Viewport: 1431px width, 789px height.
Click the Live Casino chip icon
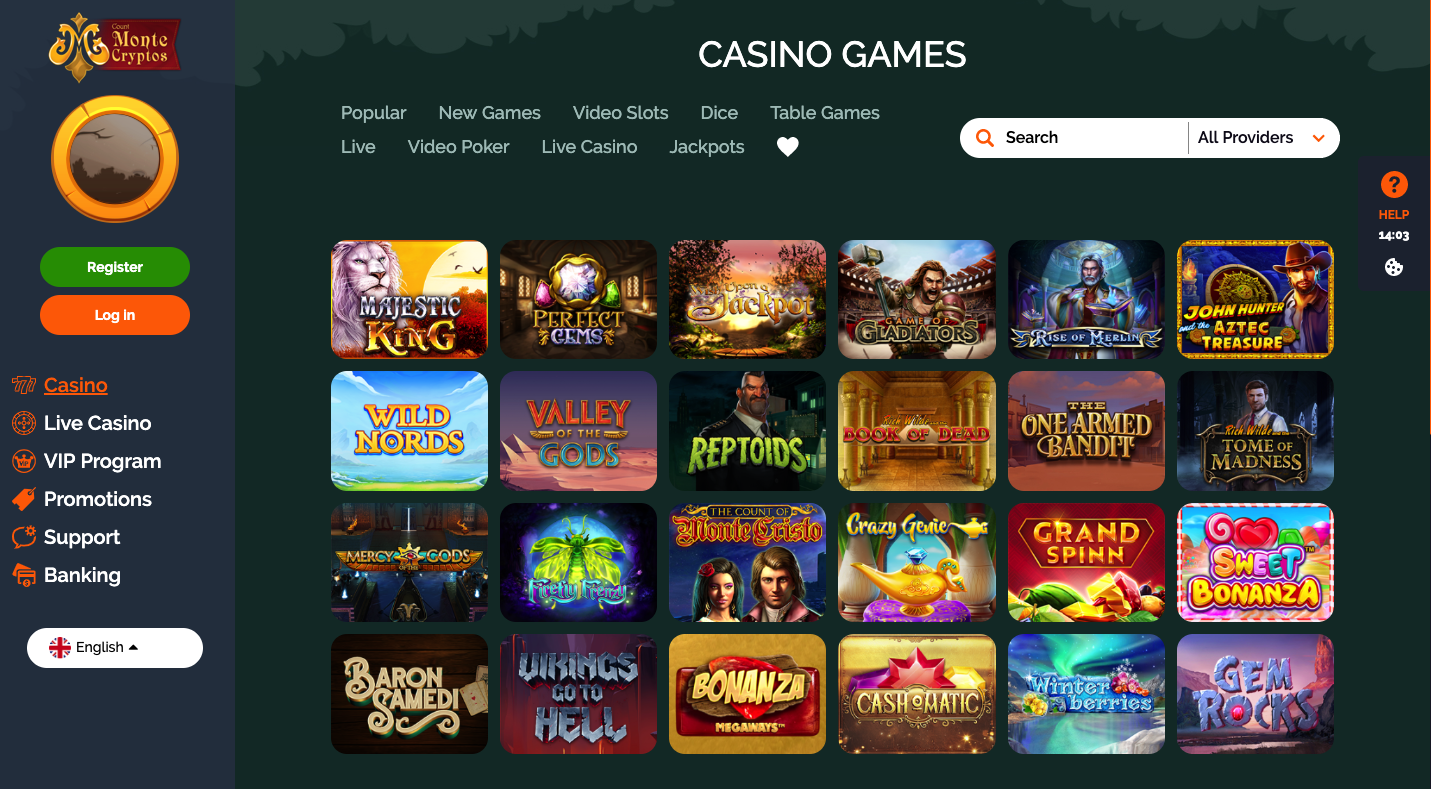[x=23, y=423]
